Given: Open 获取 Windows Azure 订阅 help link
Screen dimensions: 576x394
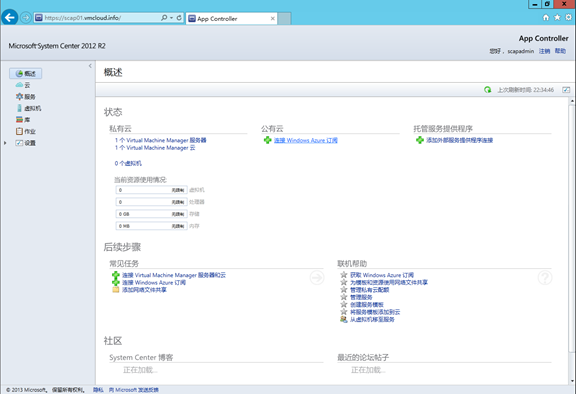Looking at the screenshot, I should (x=382, y=275).
